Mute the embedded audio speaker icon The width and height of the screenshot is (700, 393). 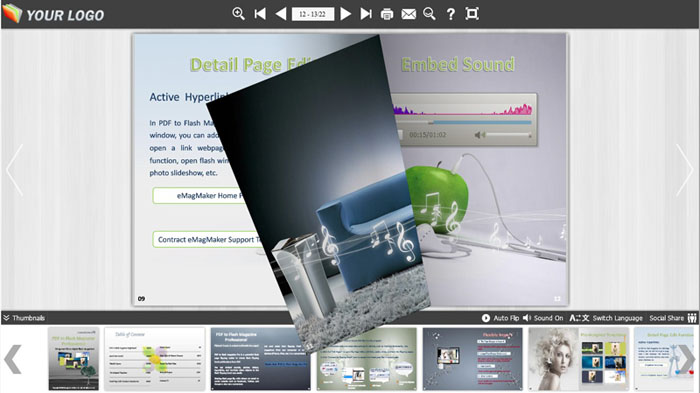(x=479, y=134)
